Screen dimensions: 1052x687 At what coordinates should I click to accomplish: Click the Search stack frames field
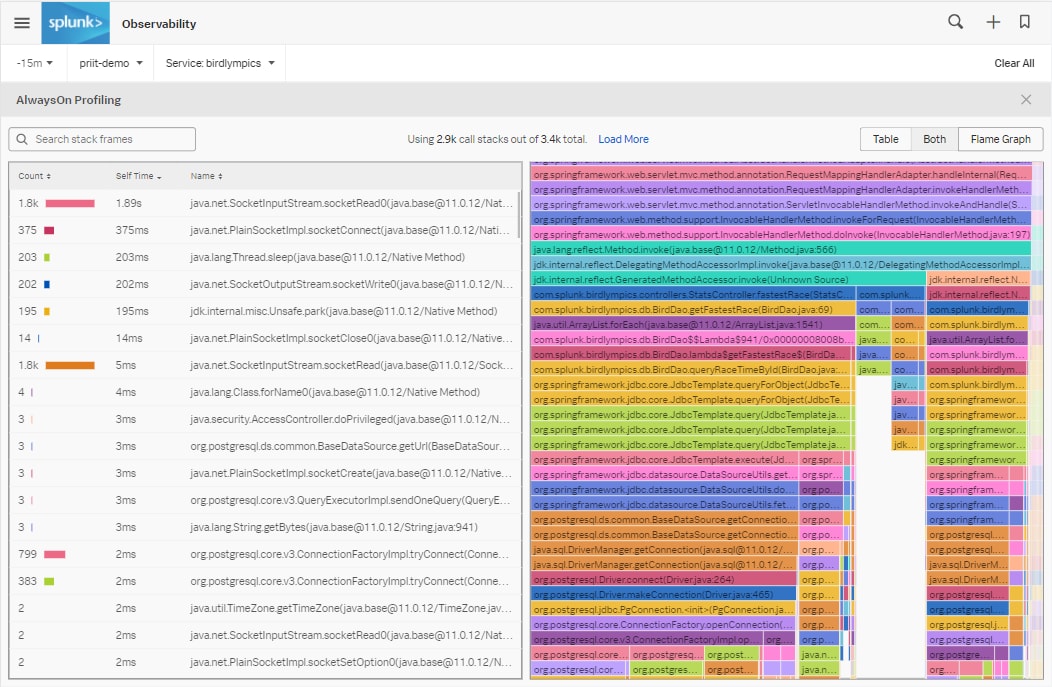(x=102, y=139)
